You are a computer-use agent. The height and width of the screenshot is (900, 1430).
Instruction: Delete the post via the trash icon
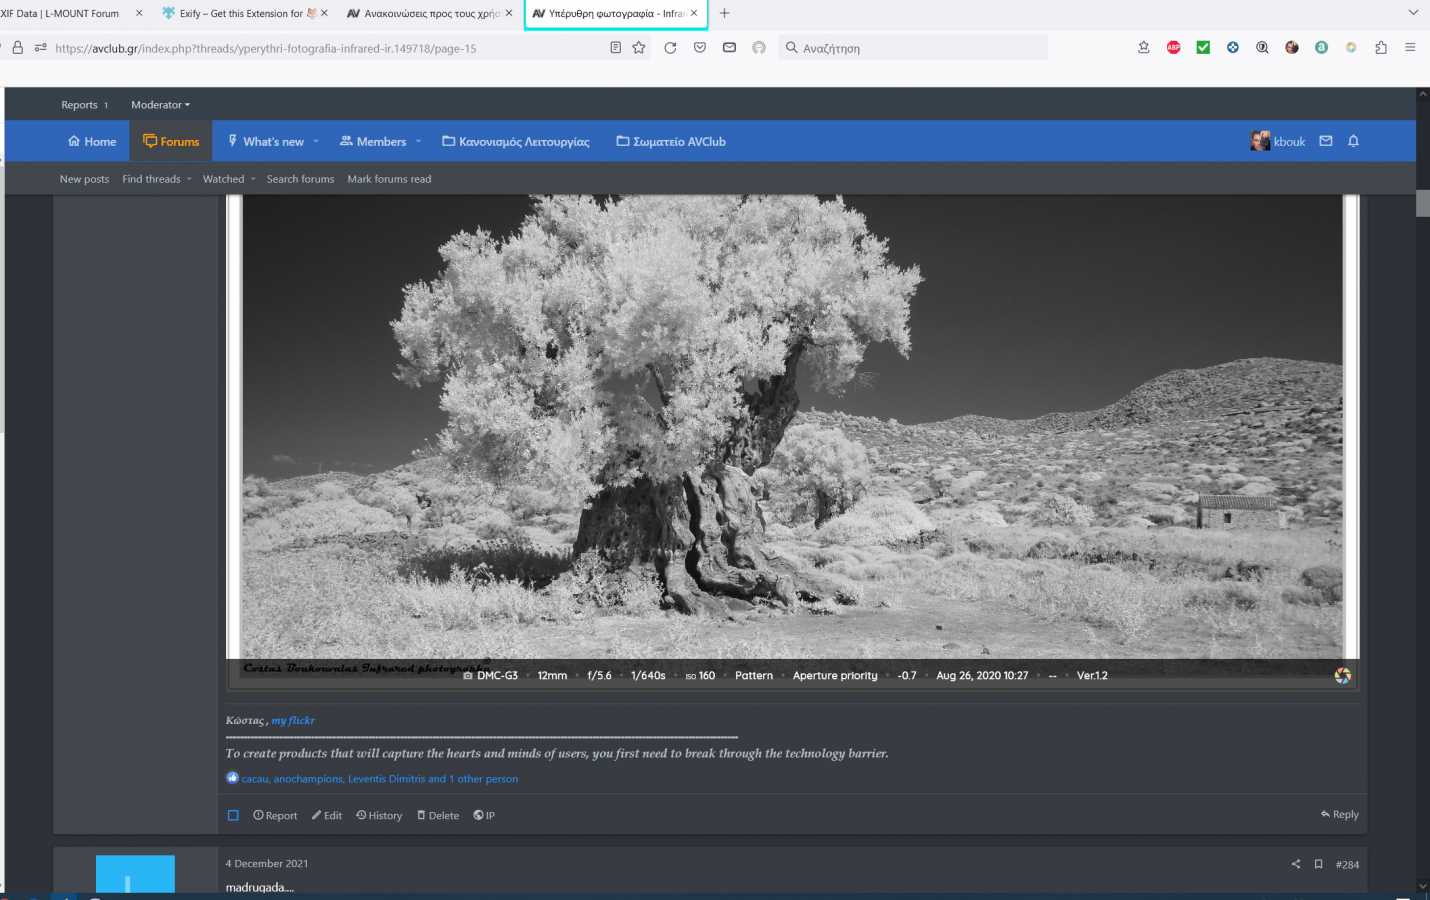[x=437, y=815]
